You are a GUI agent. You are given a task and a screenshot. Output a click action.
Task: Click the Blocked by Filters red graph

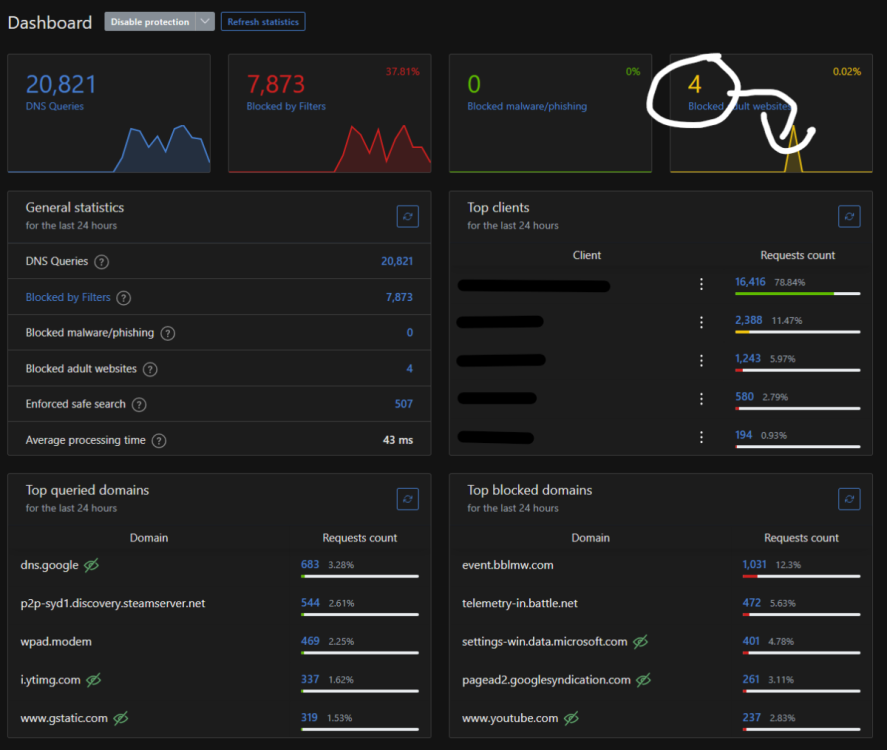click(329, 148)
